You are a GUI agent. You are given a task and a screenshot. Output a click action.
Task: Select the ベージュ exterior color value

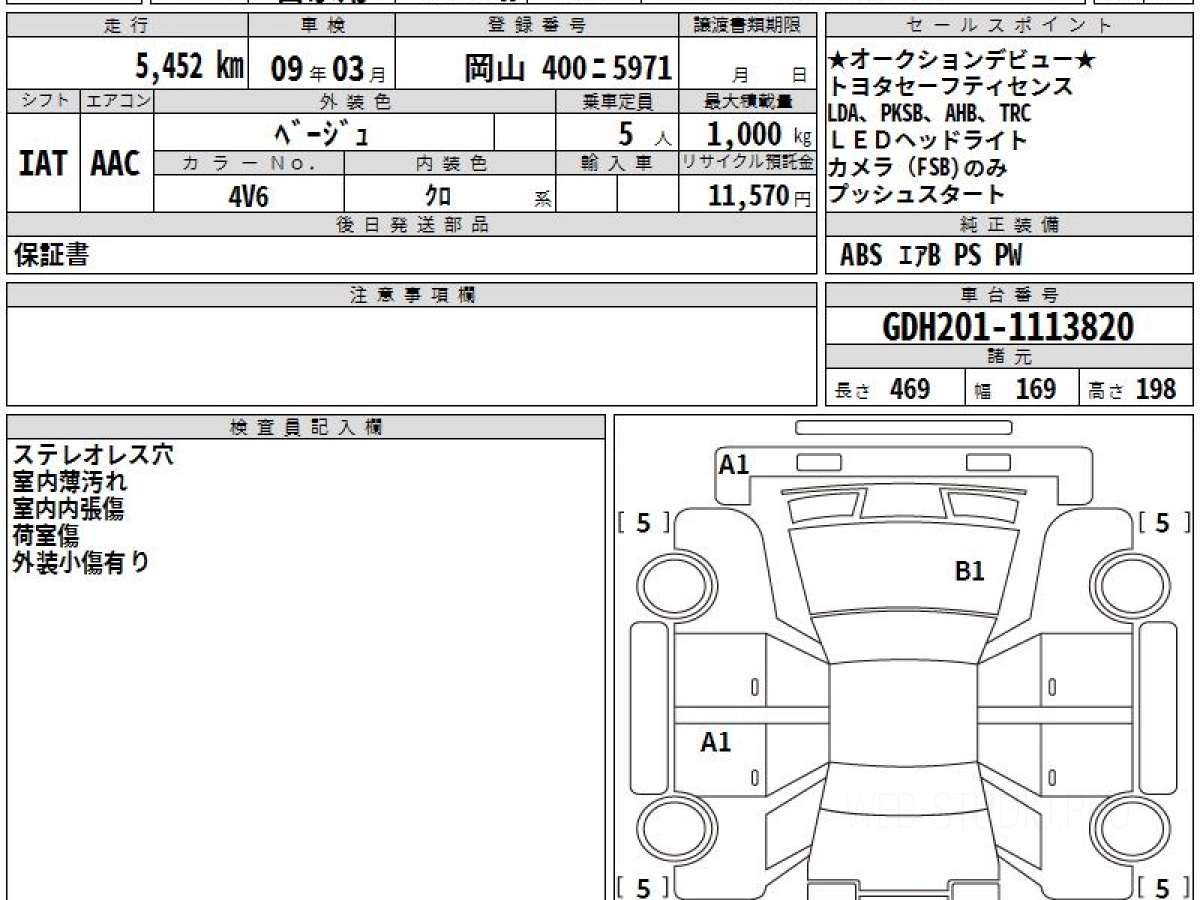322,133
